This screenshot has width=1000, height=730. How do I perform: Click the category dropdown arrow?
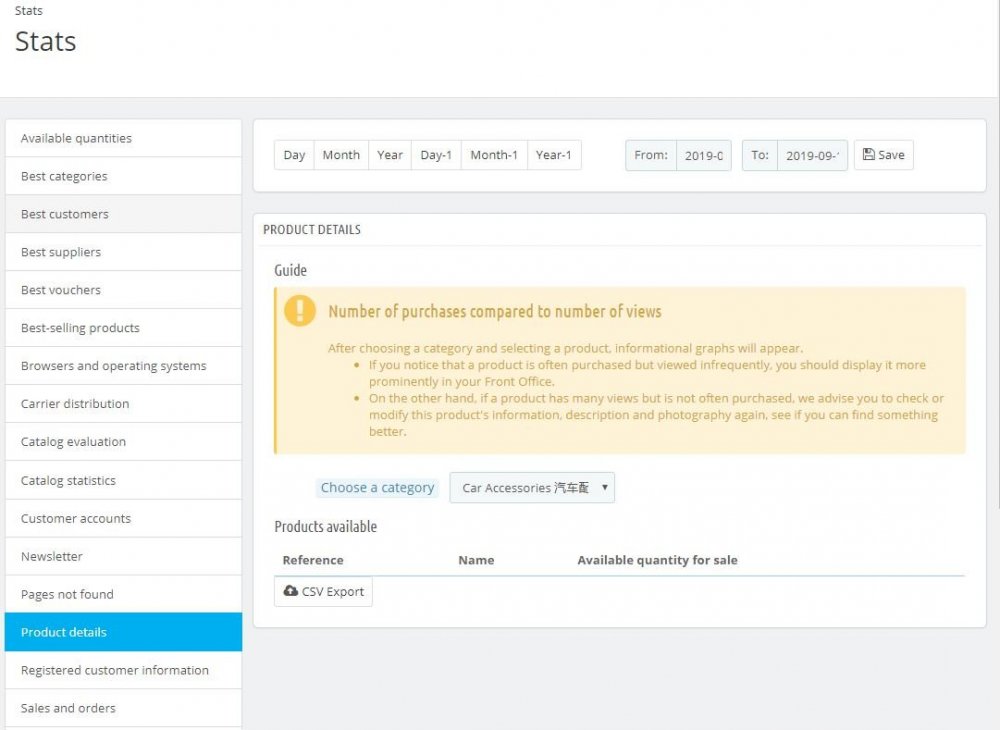coord(605,488)
